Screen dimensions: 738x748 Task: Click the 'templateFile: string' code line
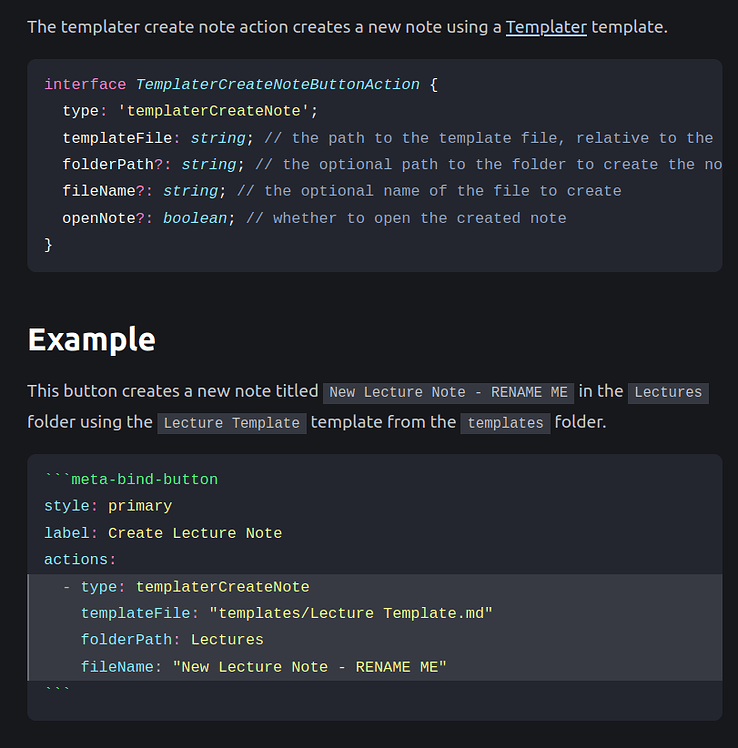pyautogui.click(x=388, y=138)
